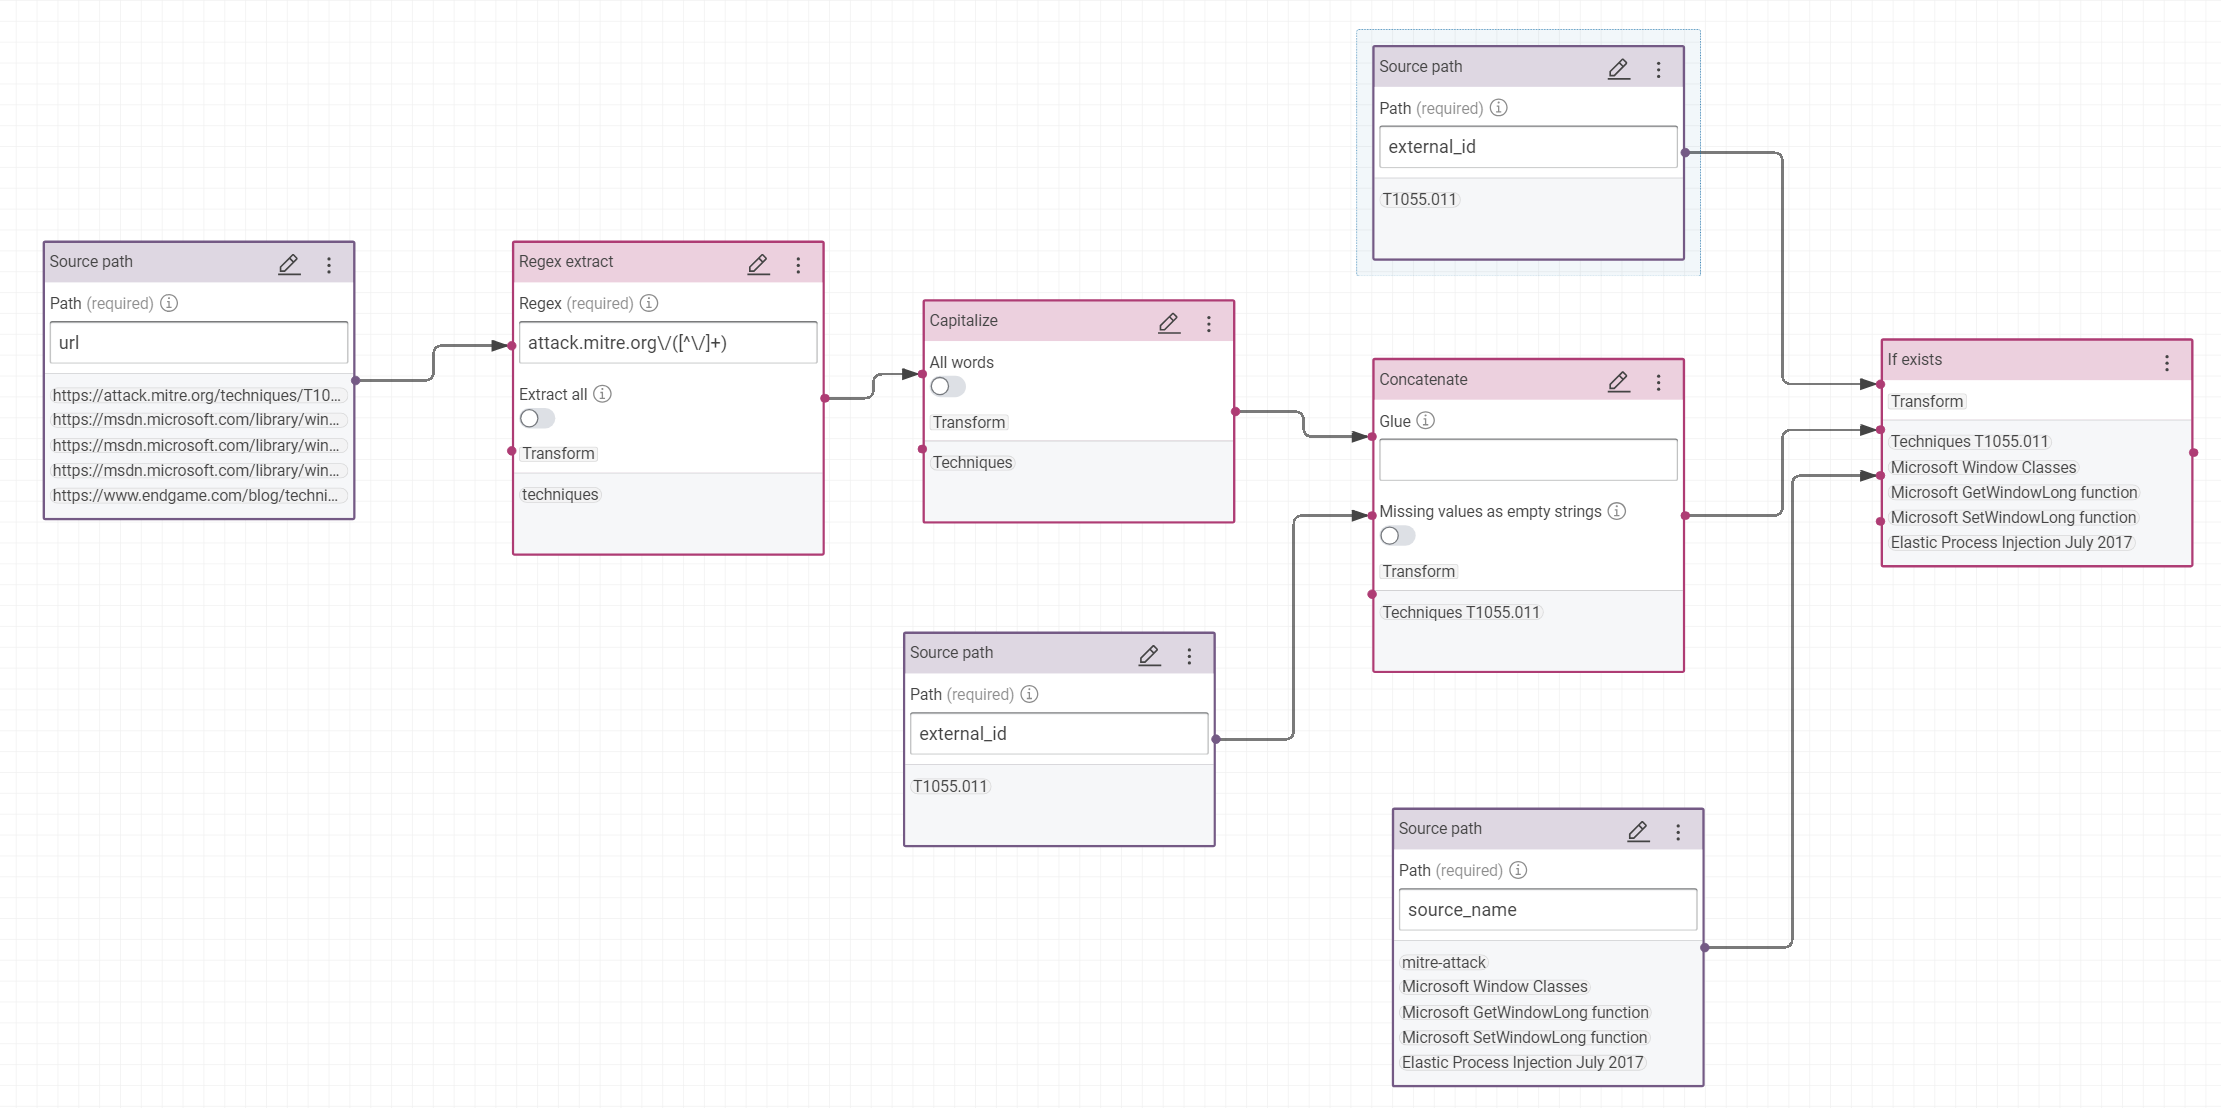Toggle Missing values as empty strings
2221x1108 pixels.
pos(1397,536)
